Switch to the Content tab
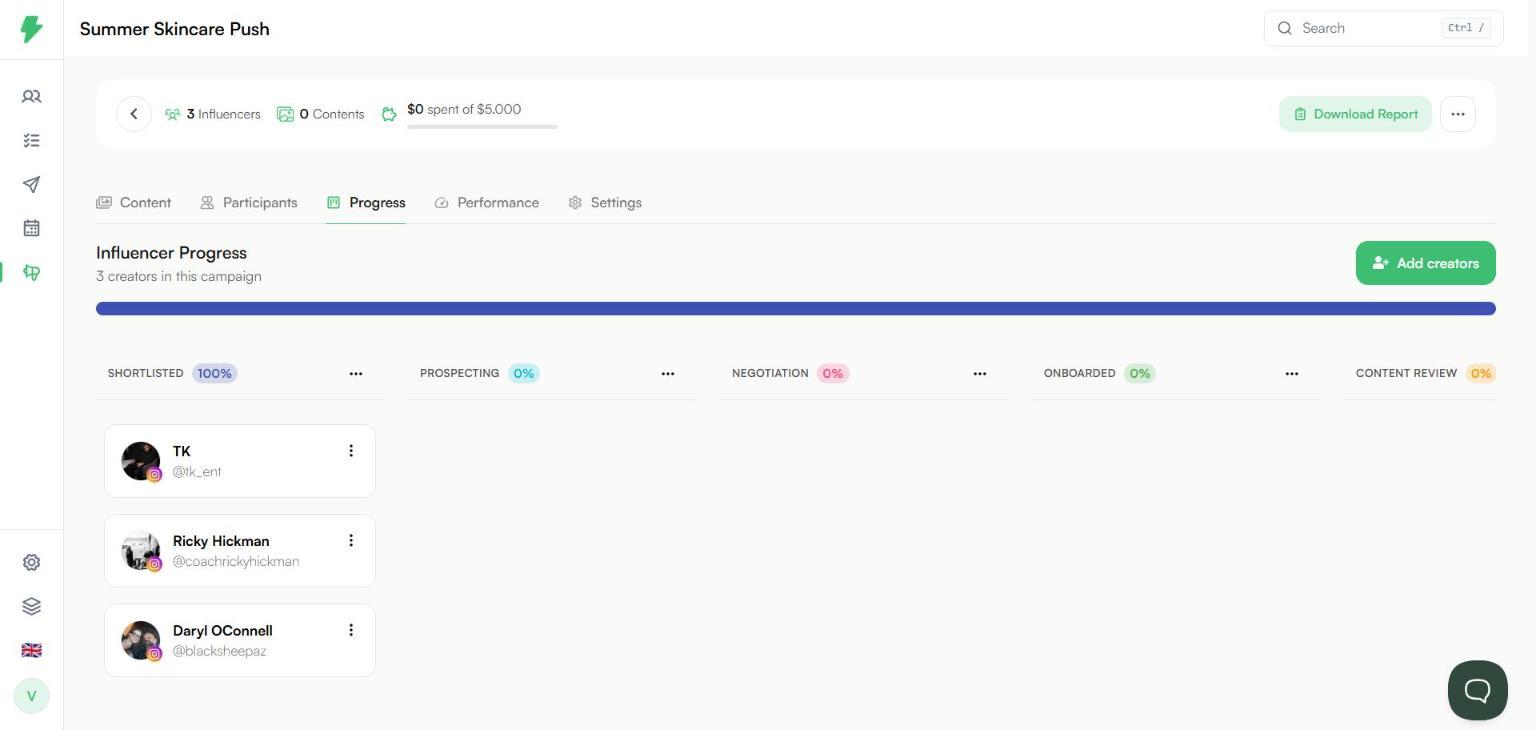1536x730 pixels. (134, 203)
